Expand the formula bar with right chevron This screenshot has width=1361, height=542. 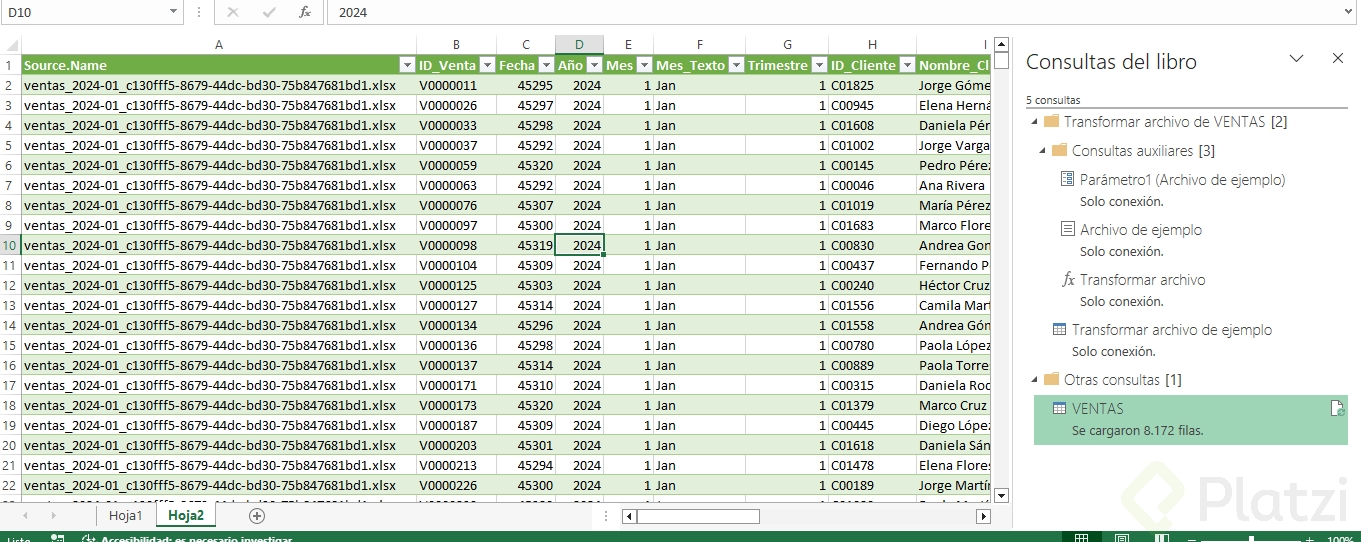pos(1349,12)
